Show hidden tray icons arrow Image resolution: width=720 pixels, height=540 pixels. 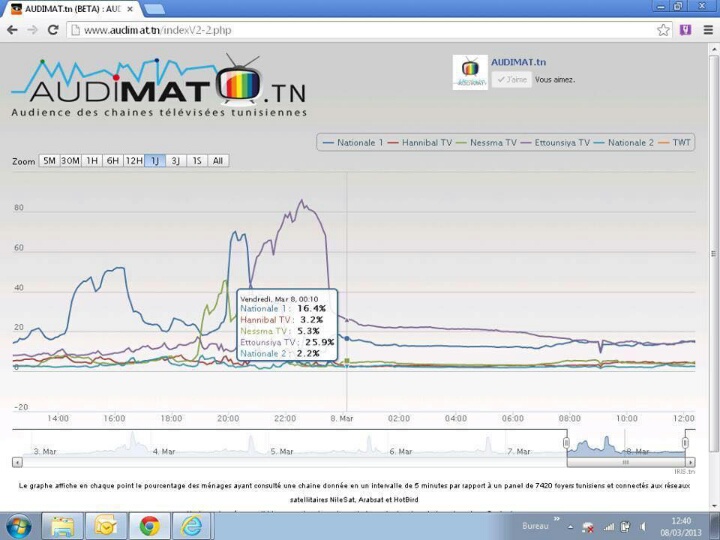pyautogui.click(x=570, y=527)
